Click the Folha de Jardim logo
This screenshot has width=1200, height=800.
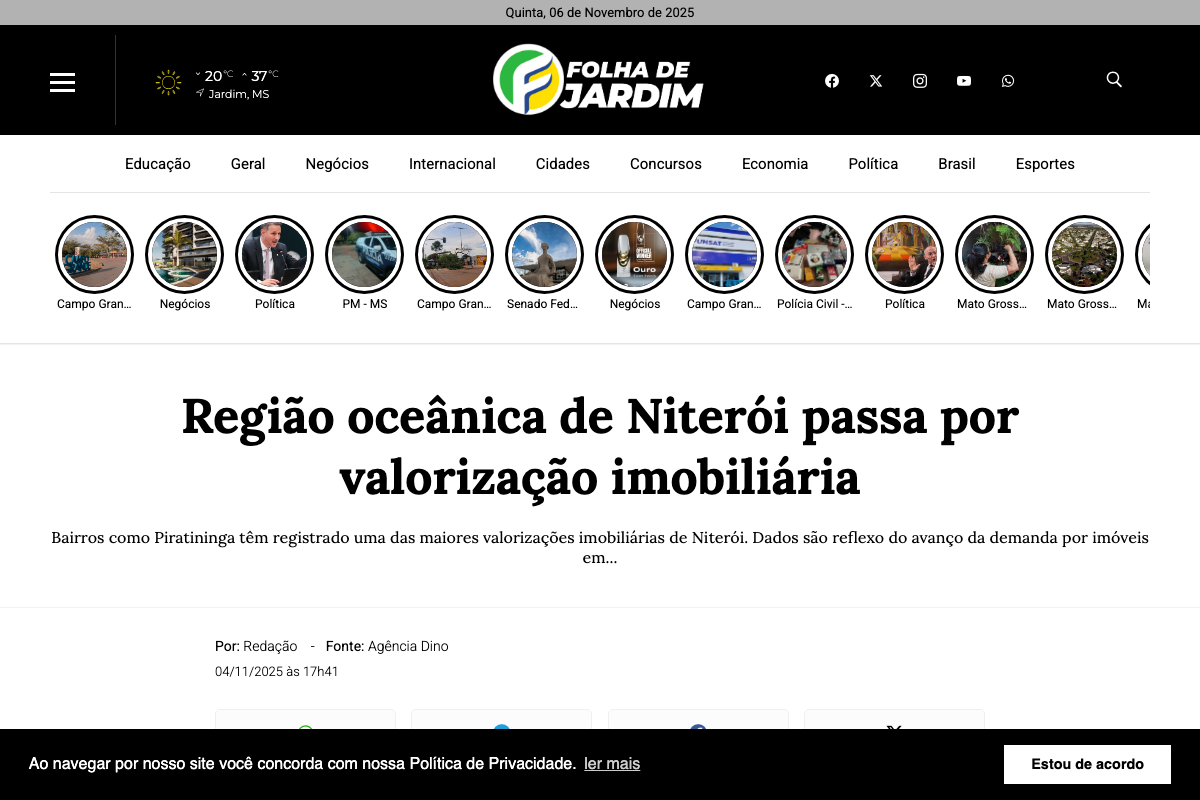tap(598, 80)
